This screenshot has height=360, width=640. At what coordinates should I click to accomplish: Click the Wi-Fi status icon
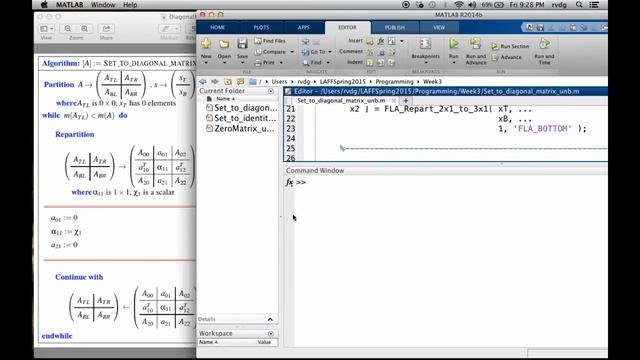click(459, 5)
